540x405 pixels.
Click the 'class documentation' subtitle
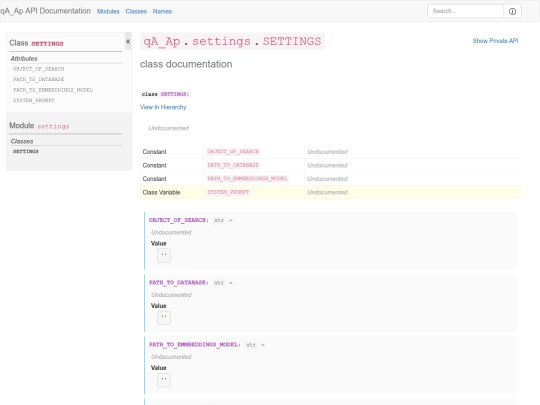pos(186,64)
